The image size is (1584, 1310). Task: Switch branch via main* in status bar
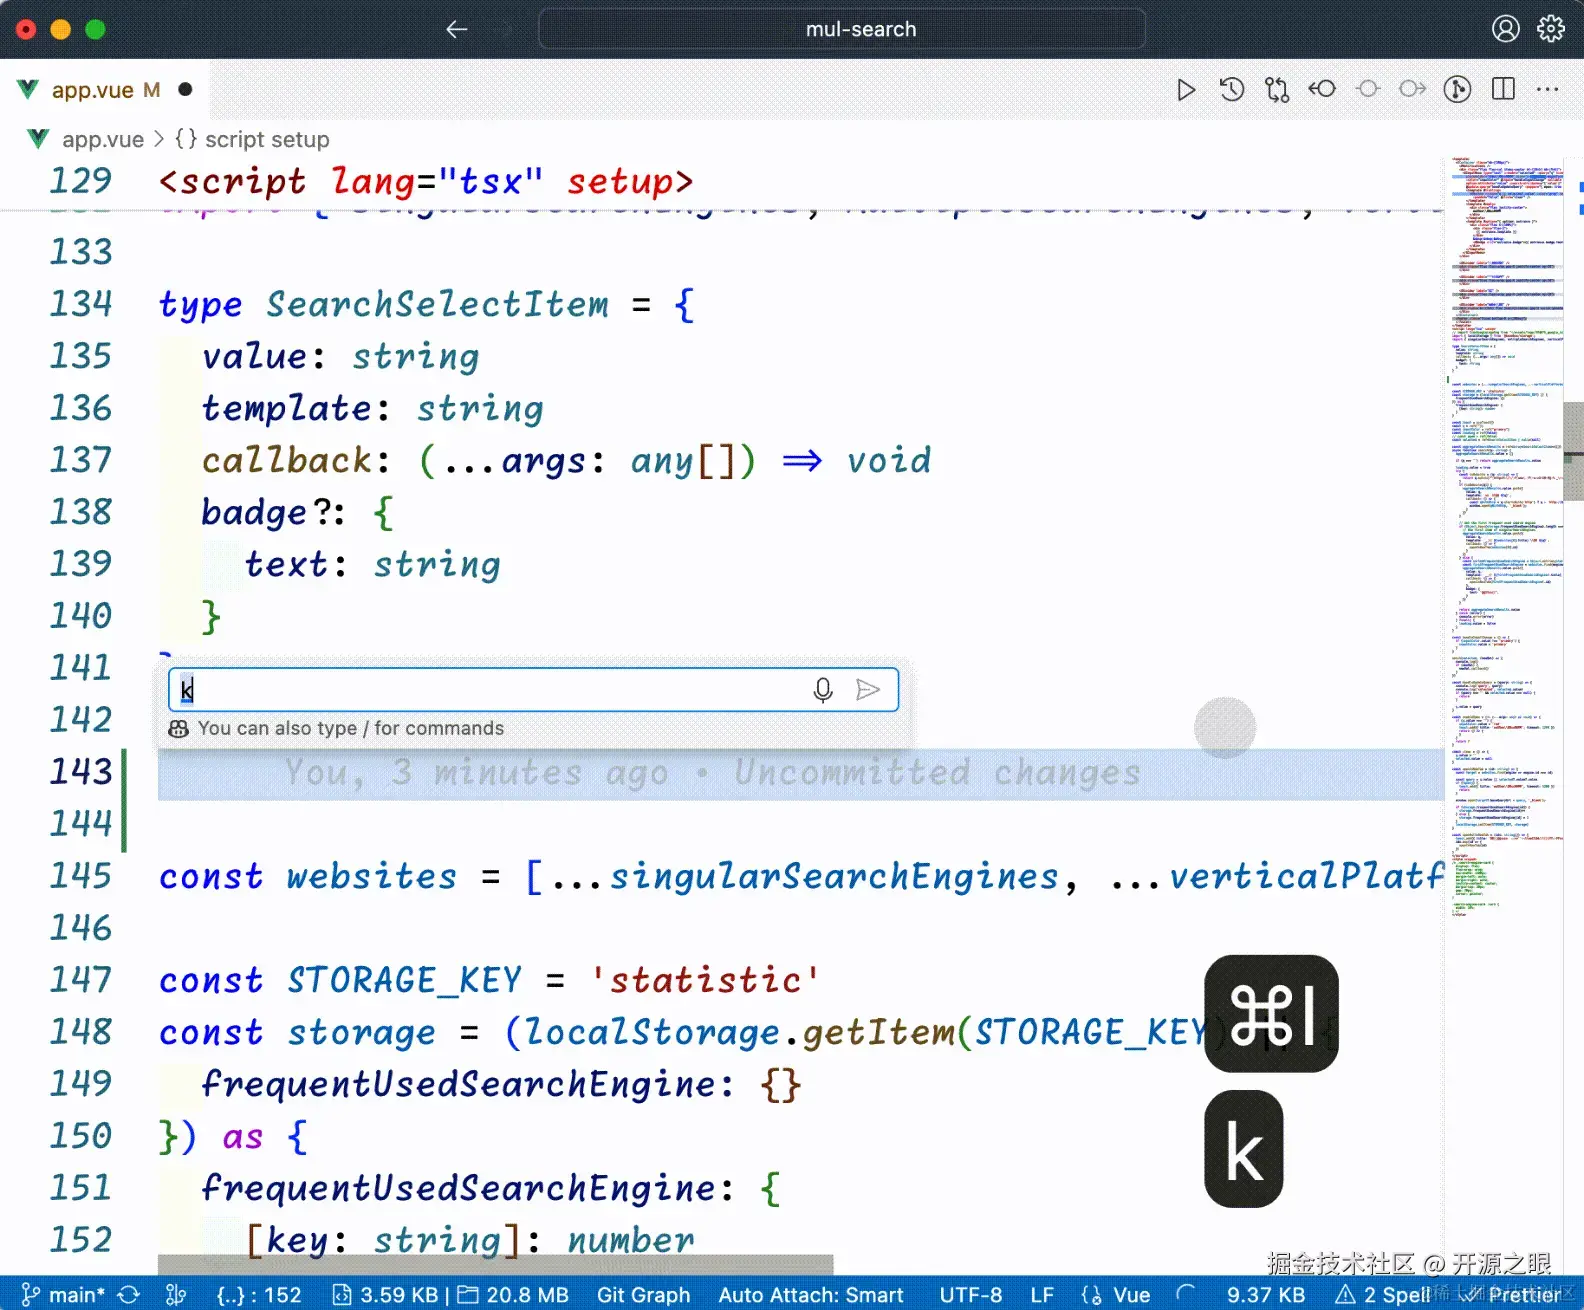pyautogui.click(x=64, y=1295)
